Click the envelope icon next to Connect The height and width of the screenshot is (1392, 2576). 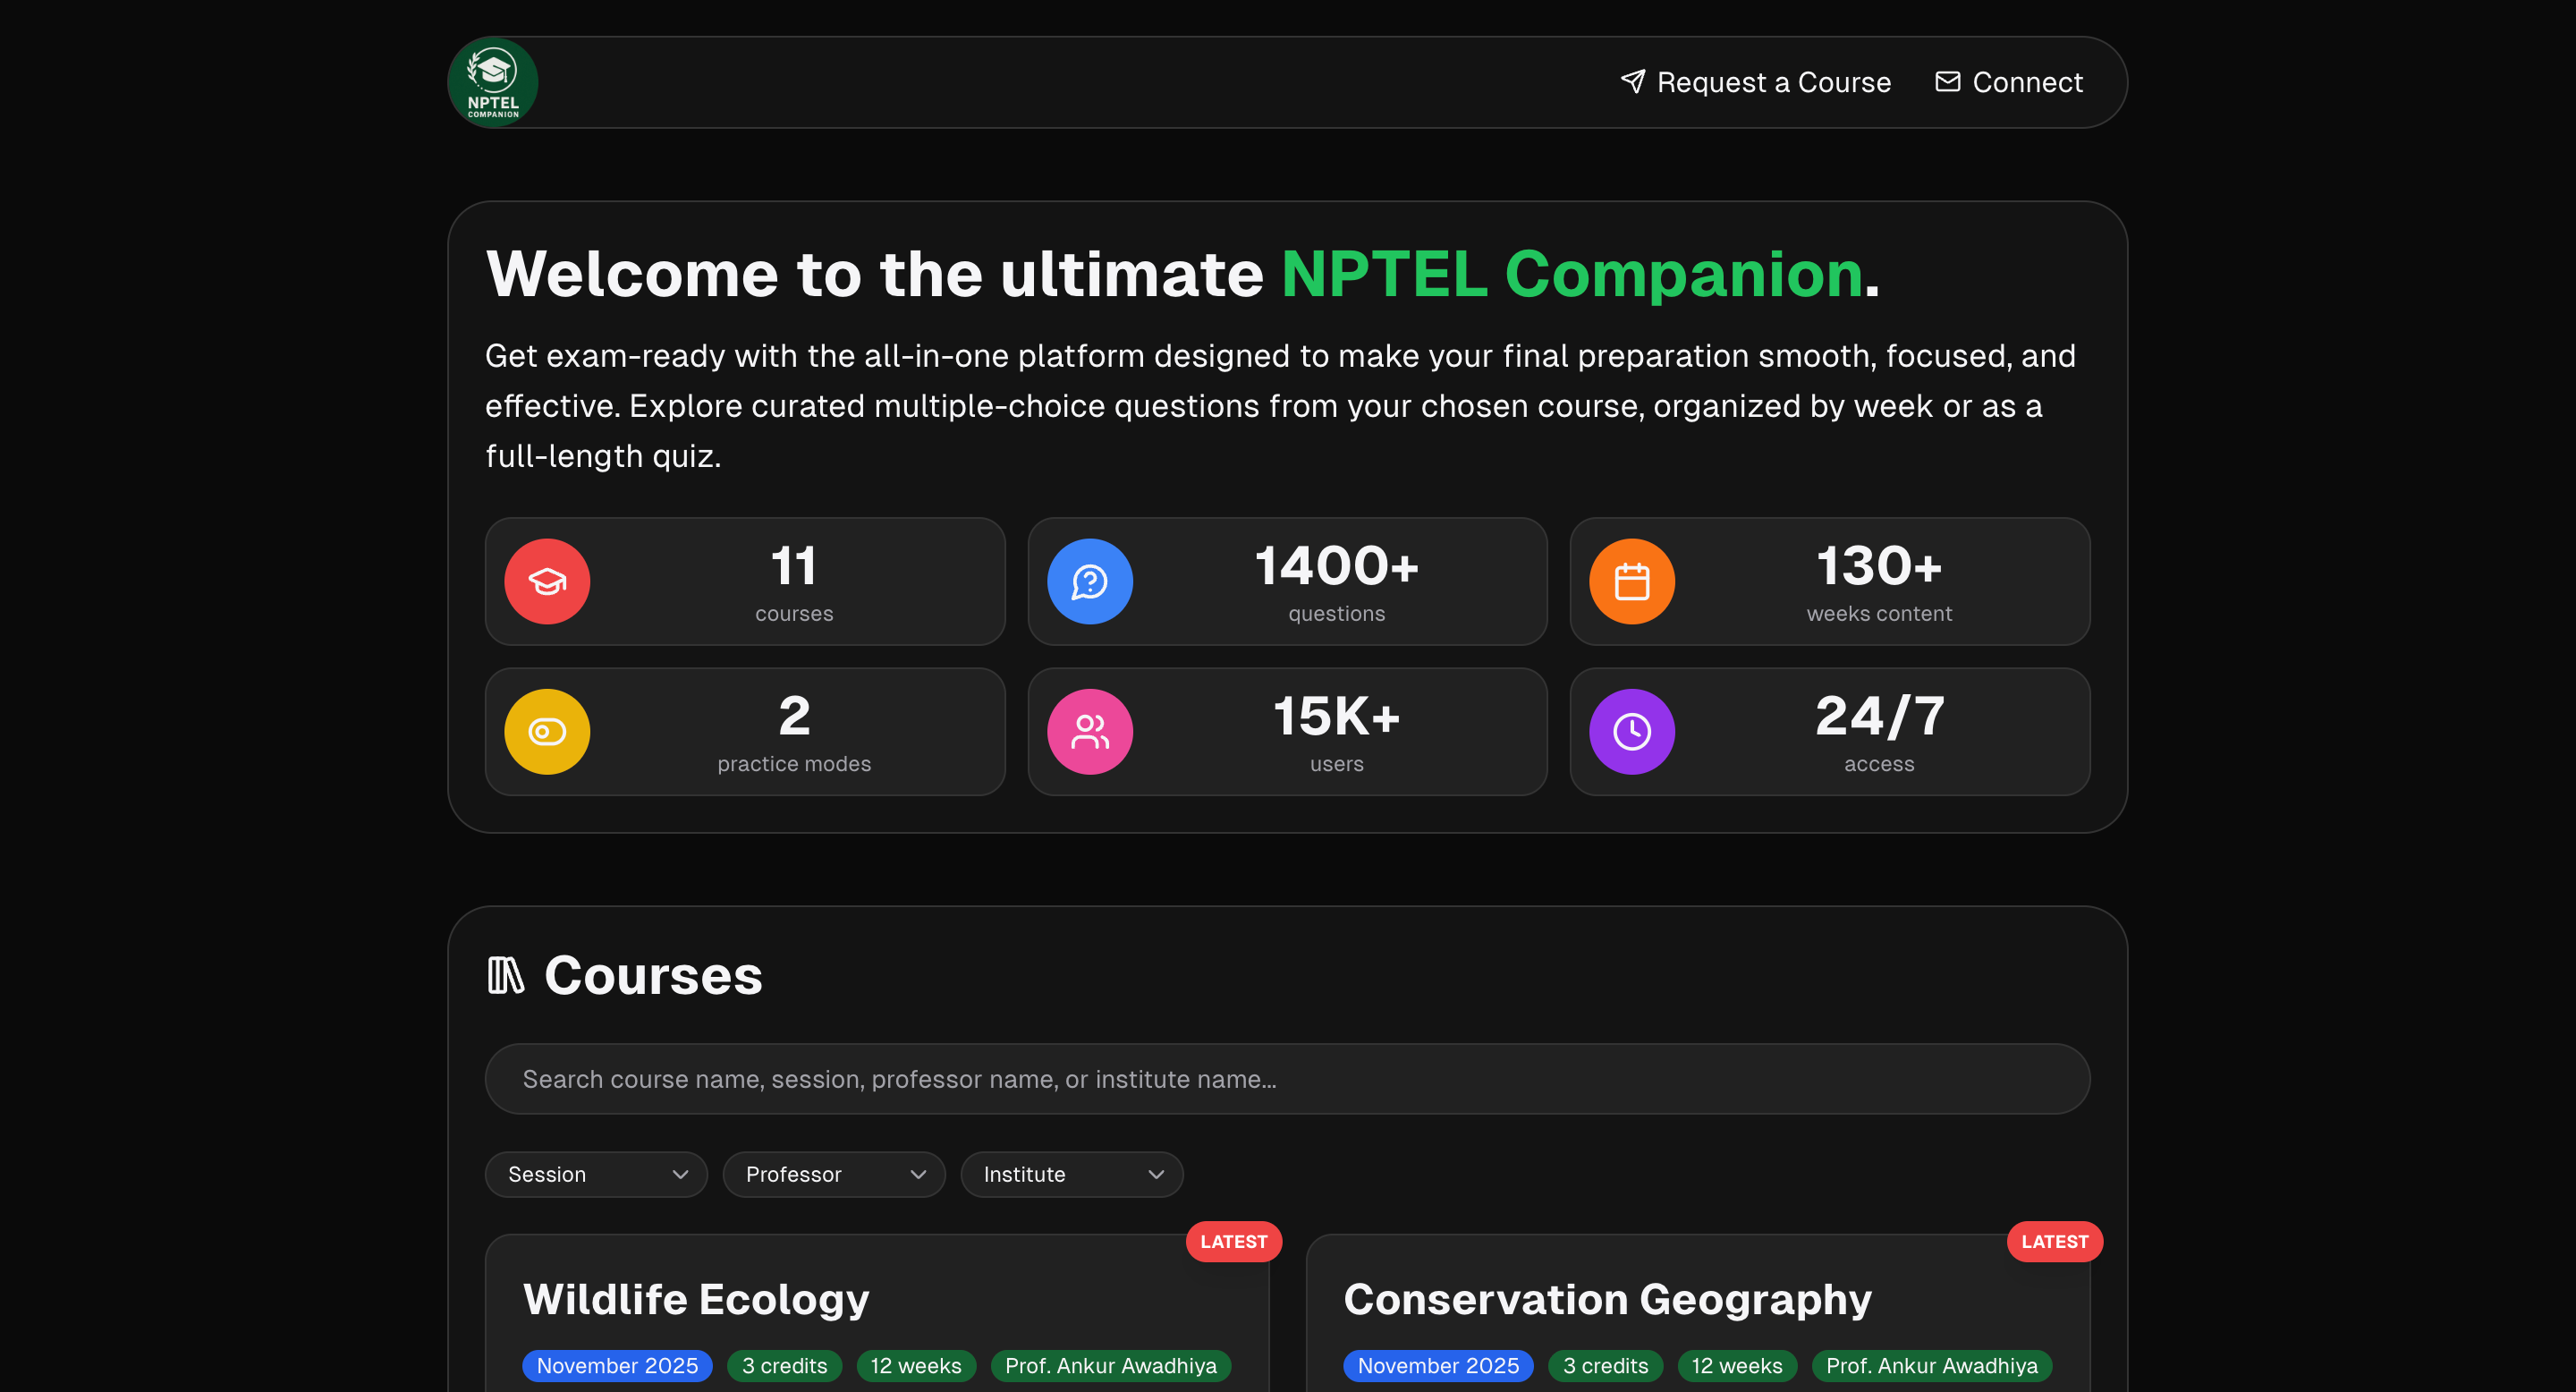(x=1946, y=81)
